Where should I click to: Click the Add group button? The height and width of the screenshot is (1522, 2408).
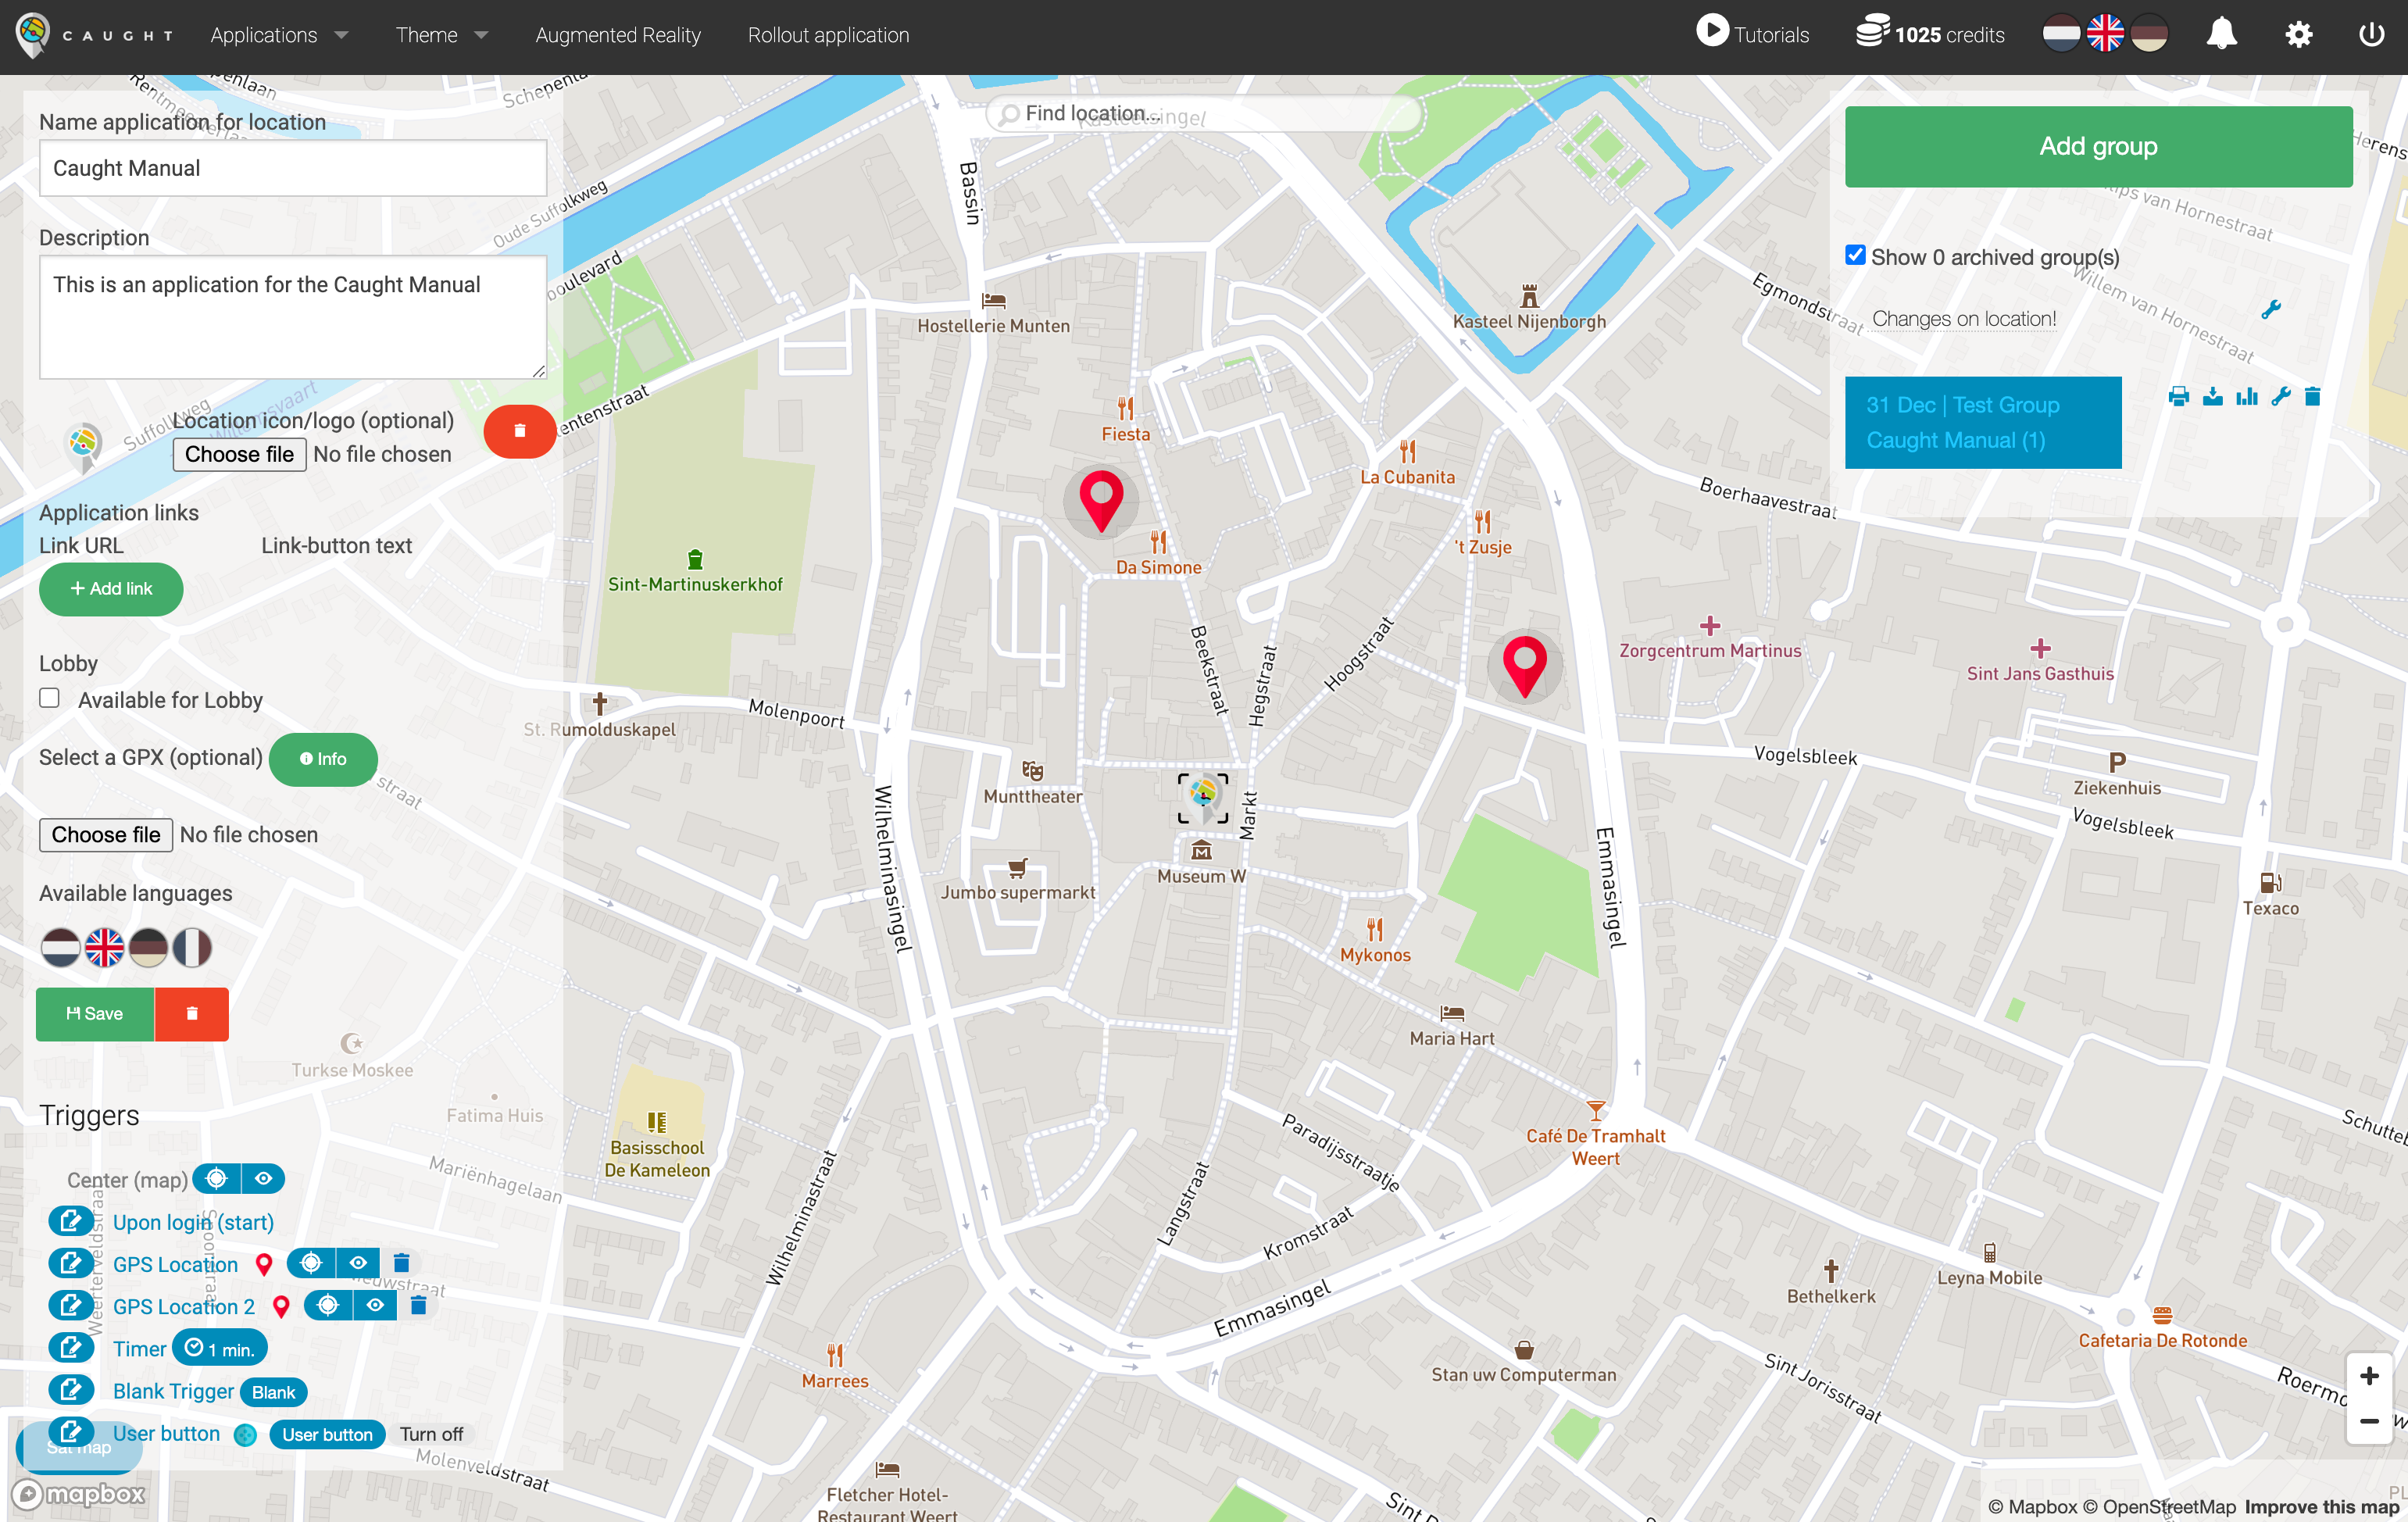[2098, 146]
